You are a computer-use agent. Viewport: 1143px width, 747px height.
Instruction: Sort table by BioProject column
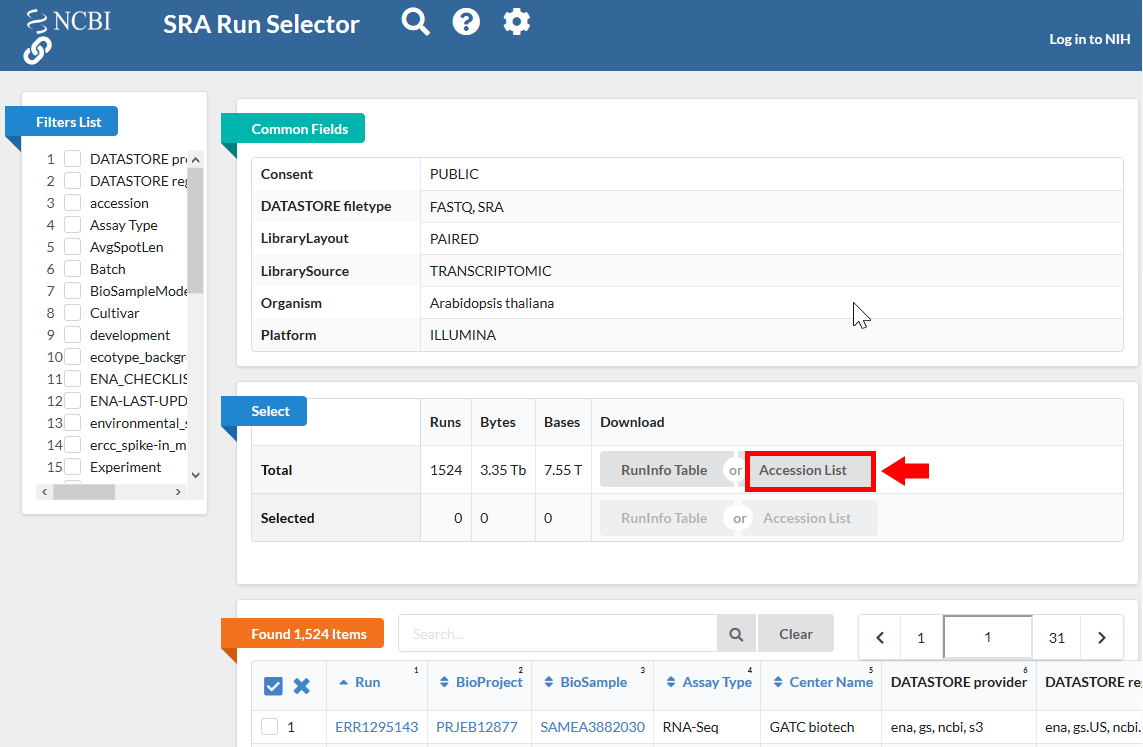pyautogui.click(x=481, y=682)
